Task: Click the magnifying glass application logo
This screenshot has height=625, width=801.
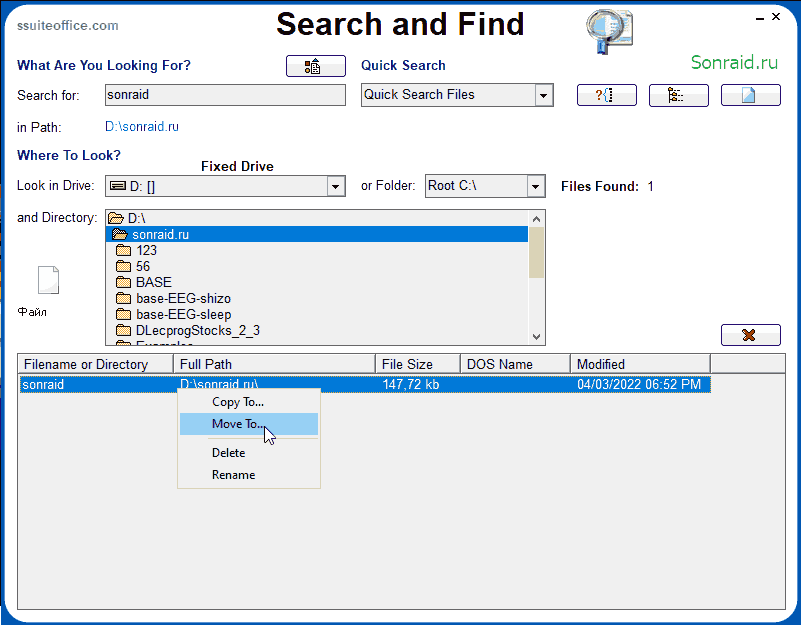Action: (x=609, y=31)
